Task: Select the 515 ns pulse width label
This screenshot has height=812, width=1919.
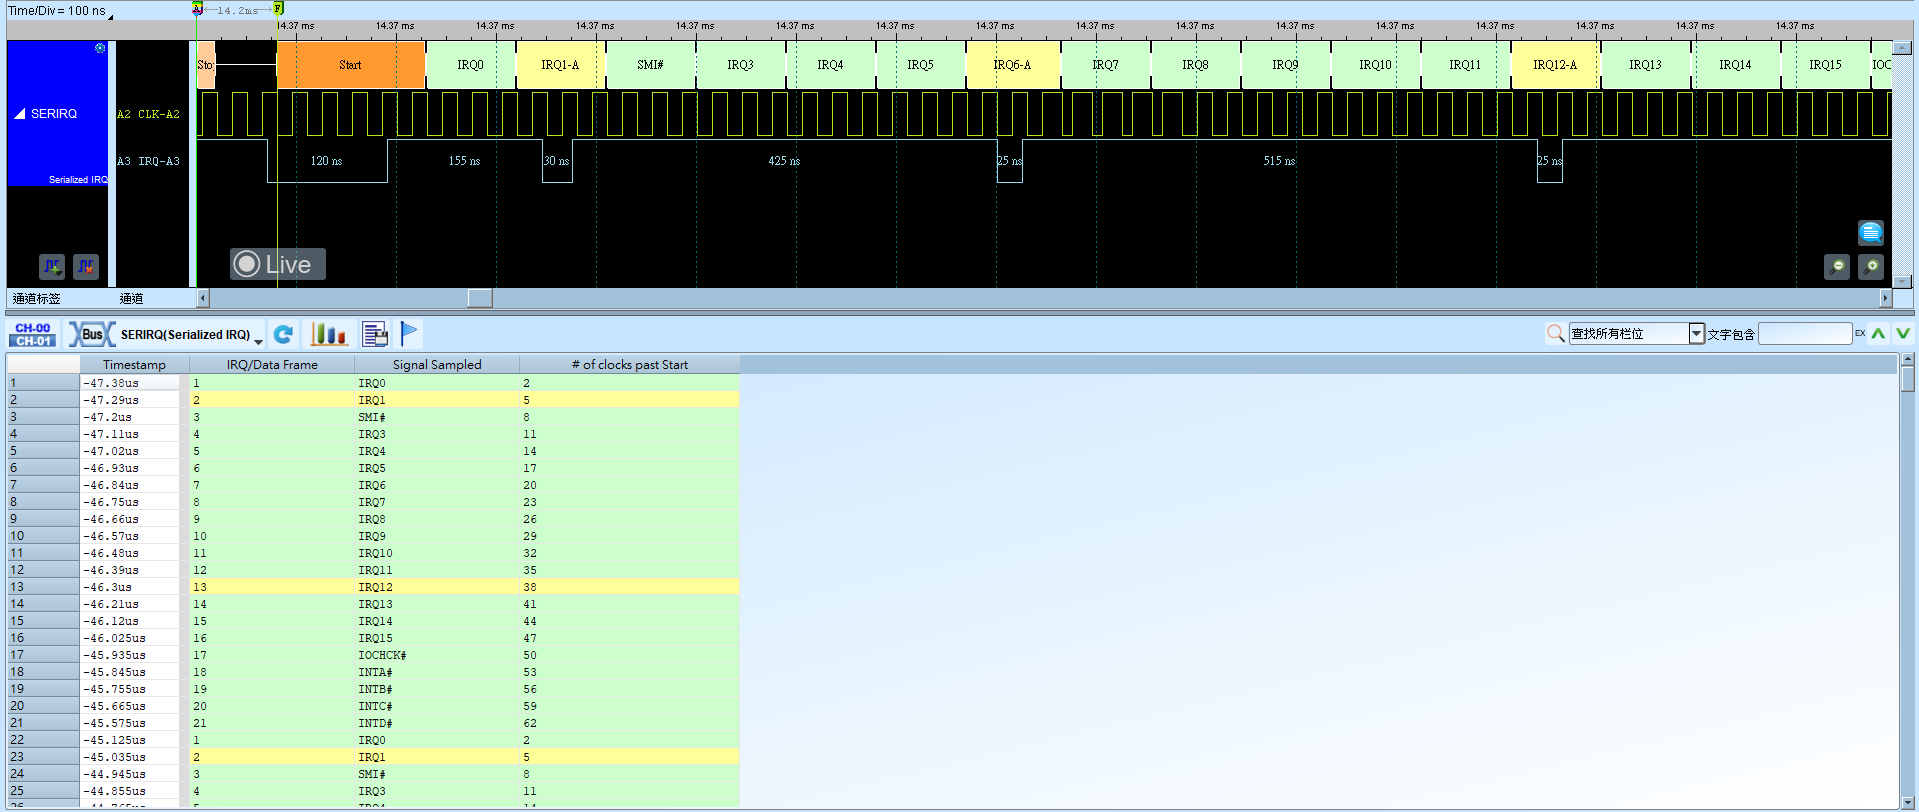Action: pyautogui.click(x=1279, y=161)
